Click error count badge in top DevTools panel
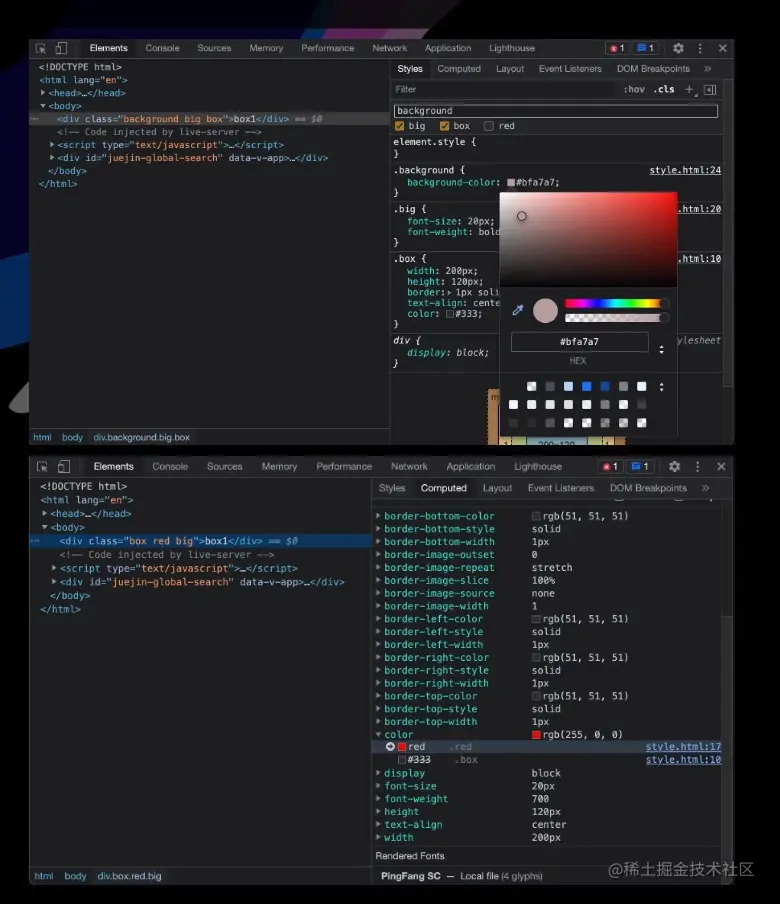The image size is (780, 904). tap(617, 48)
